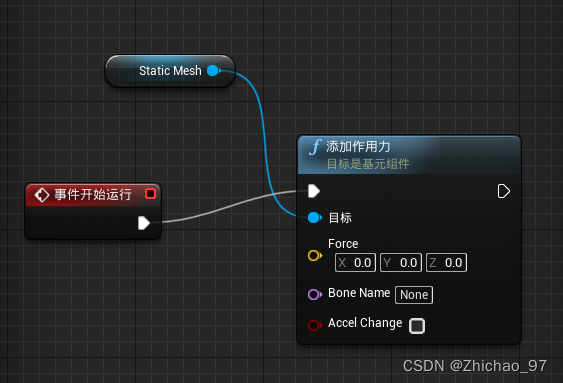Click the Bone Name label
Viewport: 563px width, 383px height.
pyautogui.click(x=359, y=293)
